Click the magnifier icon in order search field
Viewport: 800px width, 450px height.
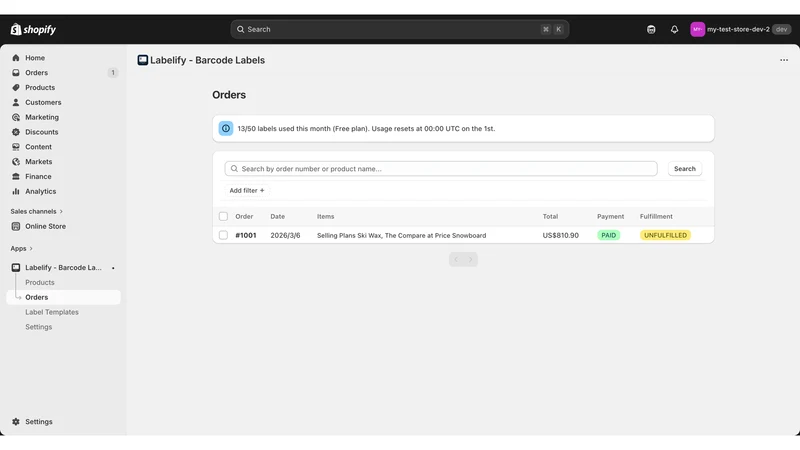coord(234,169)
